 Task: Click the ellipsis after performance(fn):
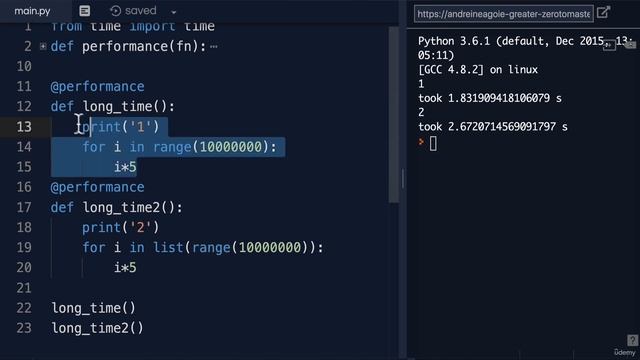(214, 47)
